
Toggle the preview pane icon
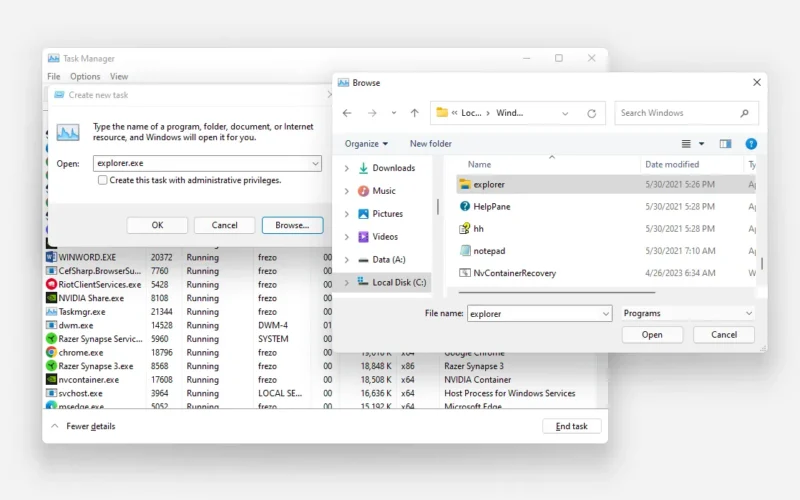click(725, 144)
